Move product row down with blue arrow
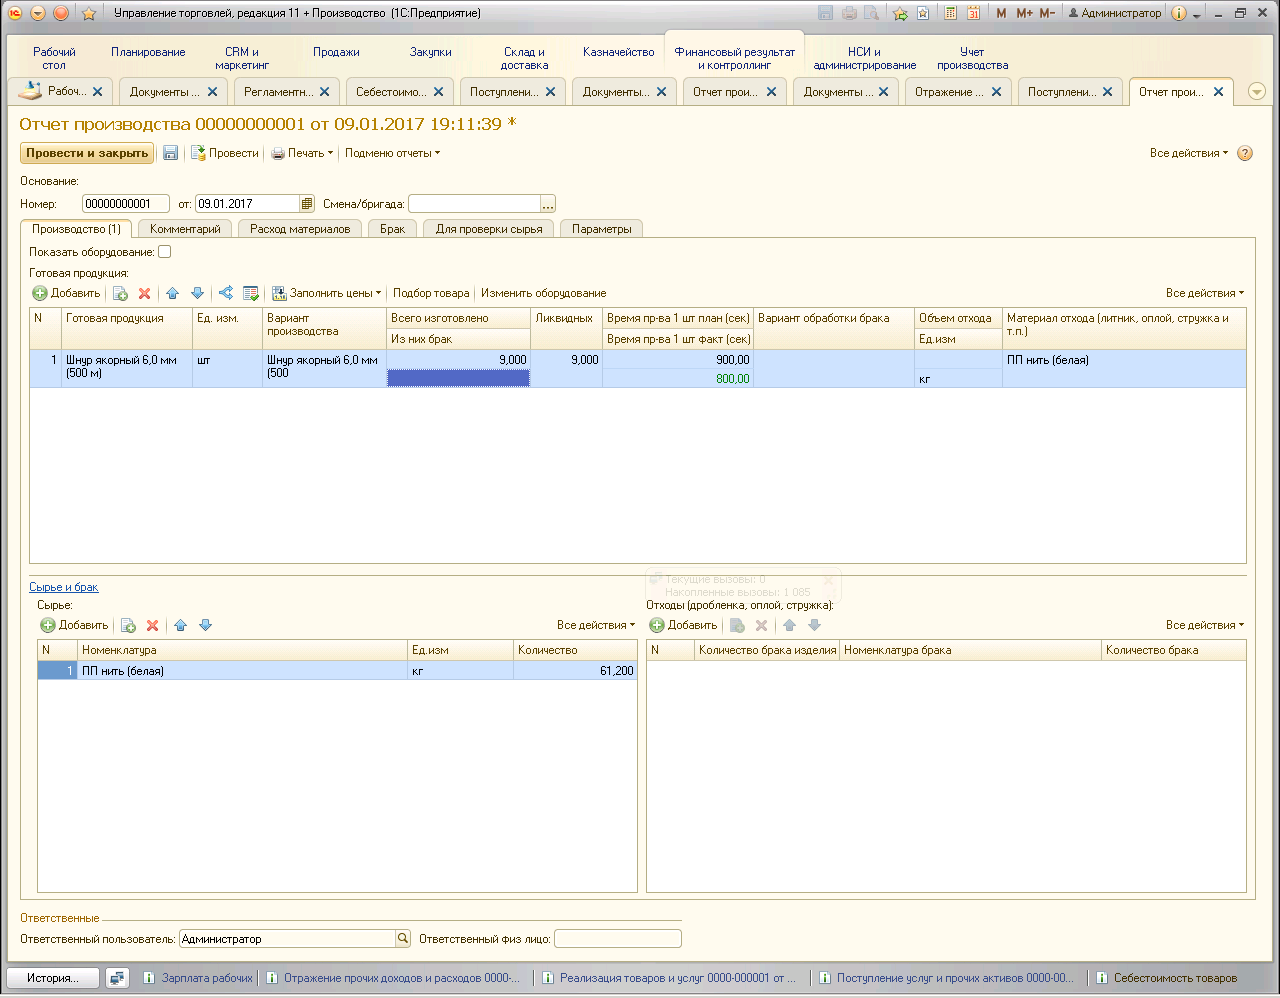This screenshot has width=1280, height=998. click(197, 293)
